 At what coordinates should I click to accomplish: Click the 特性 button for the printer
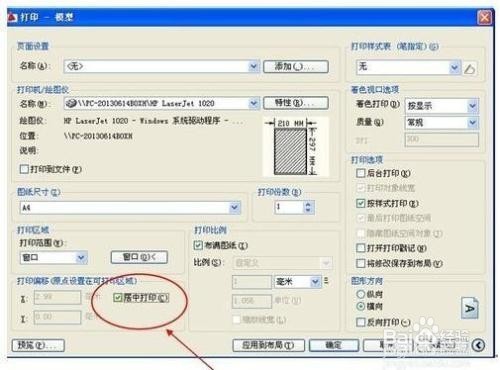coord(296,103)
